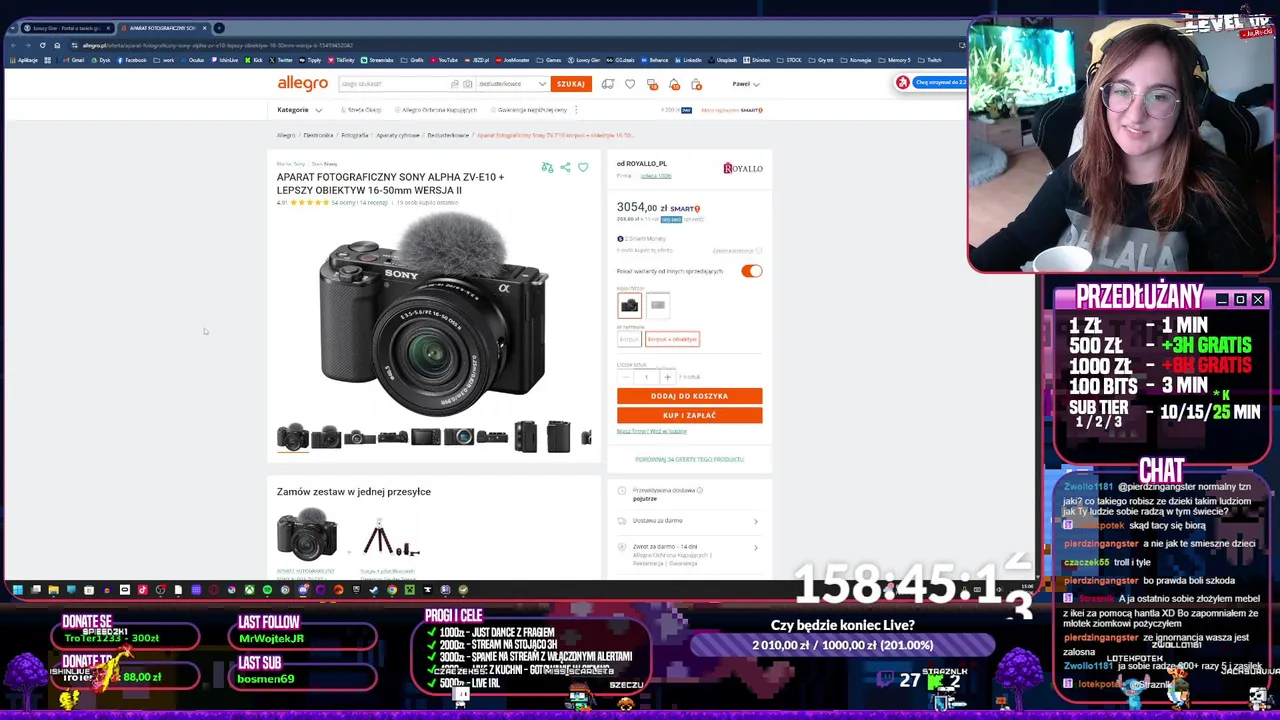This screenshot has width=1280, height=720.
Task: Click the compare scales icon beside title
Action: coord(547,167)
